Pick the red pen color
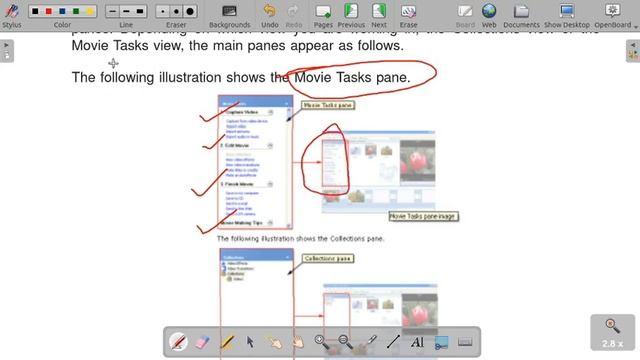Viewport: 640px width, 360px height. click(49, 11)
